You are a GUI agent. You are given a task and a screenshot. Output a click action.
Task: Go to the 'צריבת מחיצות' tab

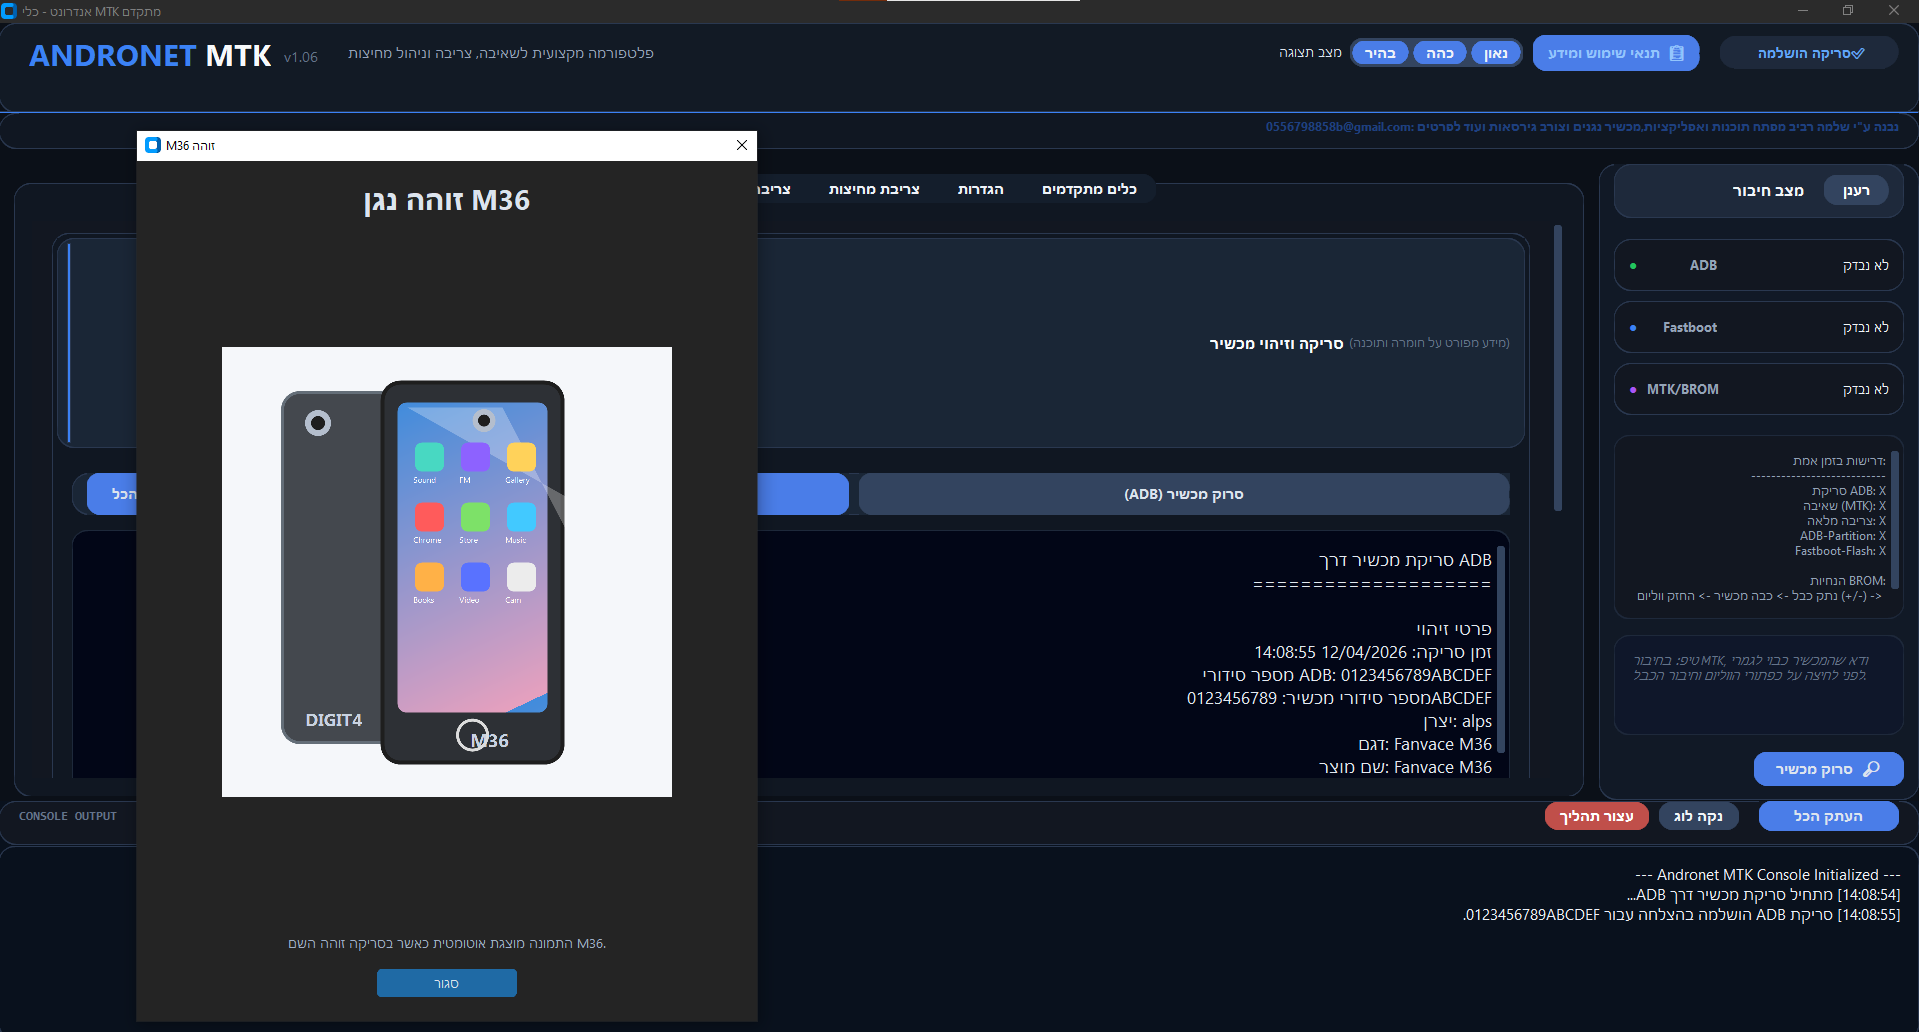pos(873,189)
